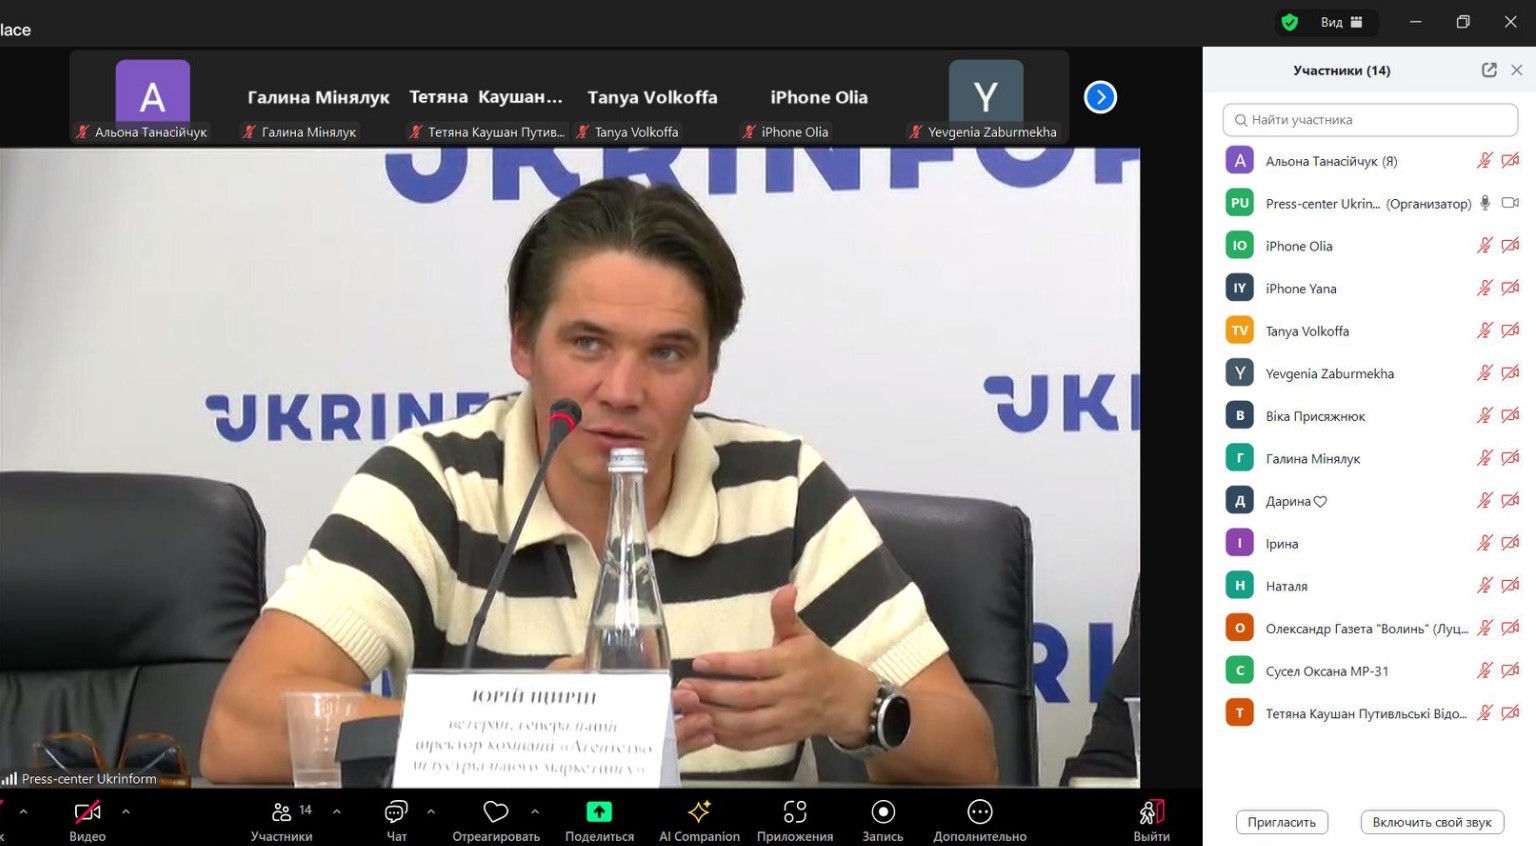Screen dimensions: 1536x846
Task: Start recording with the Record icon
Action: [883, 812]
